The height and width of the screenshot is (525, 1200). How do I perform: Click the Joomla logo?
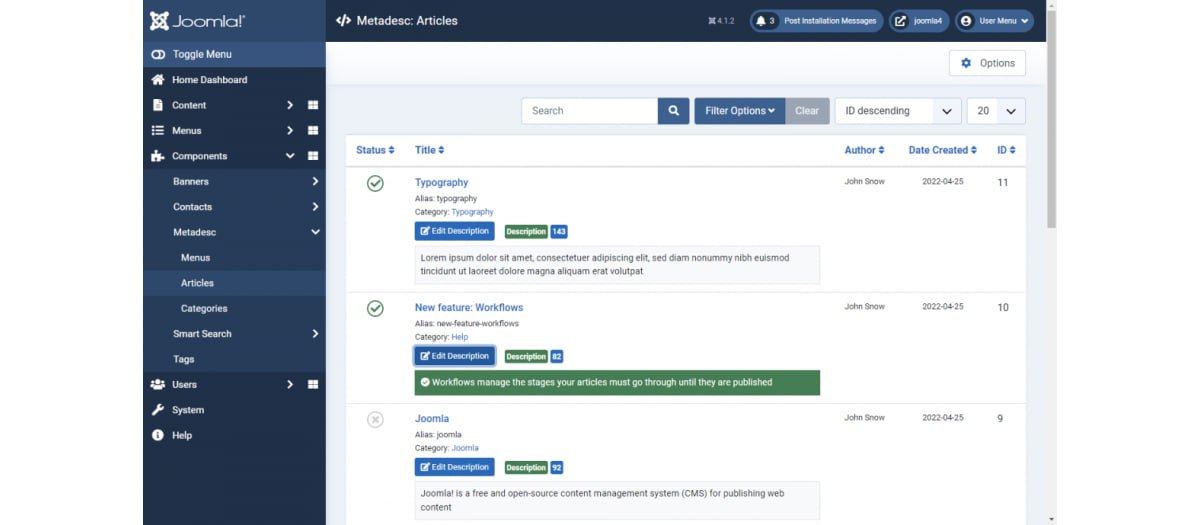(x=197, y=20)
